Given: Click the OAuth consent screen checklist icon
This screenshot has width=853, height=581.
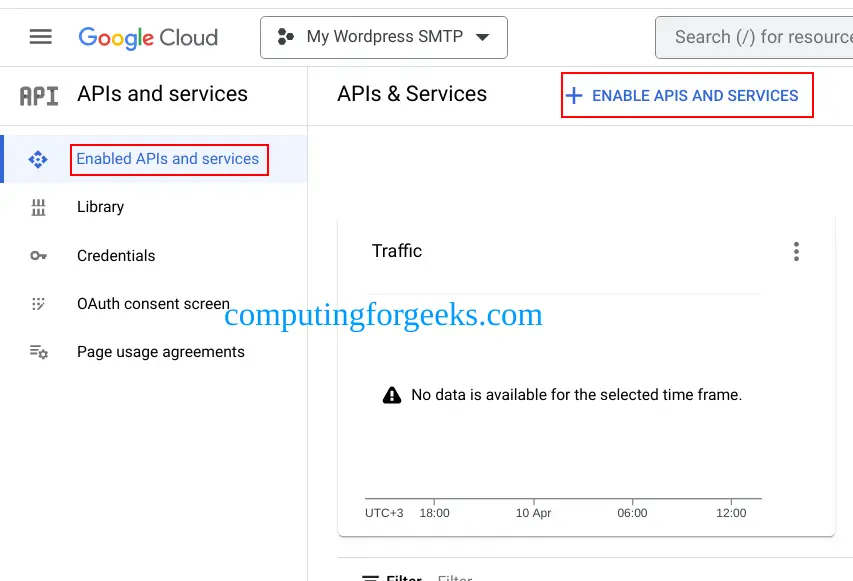Looking at the screenshot, I should pyautogui.click(x=38, y=304).
